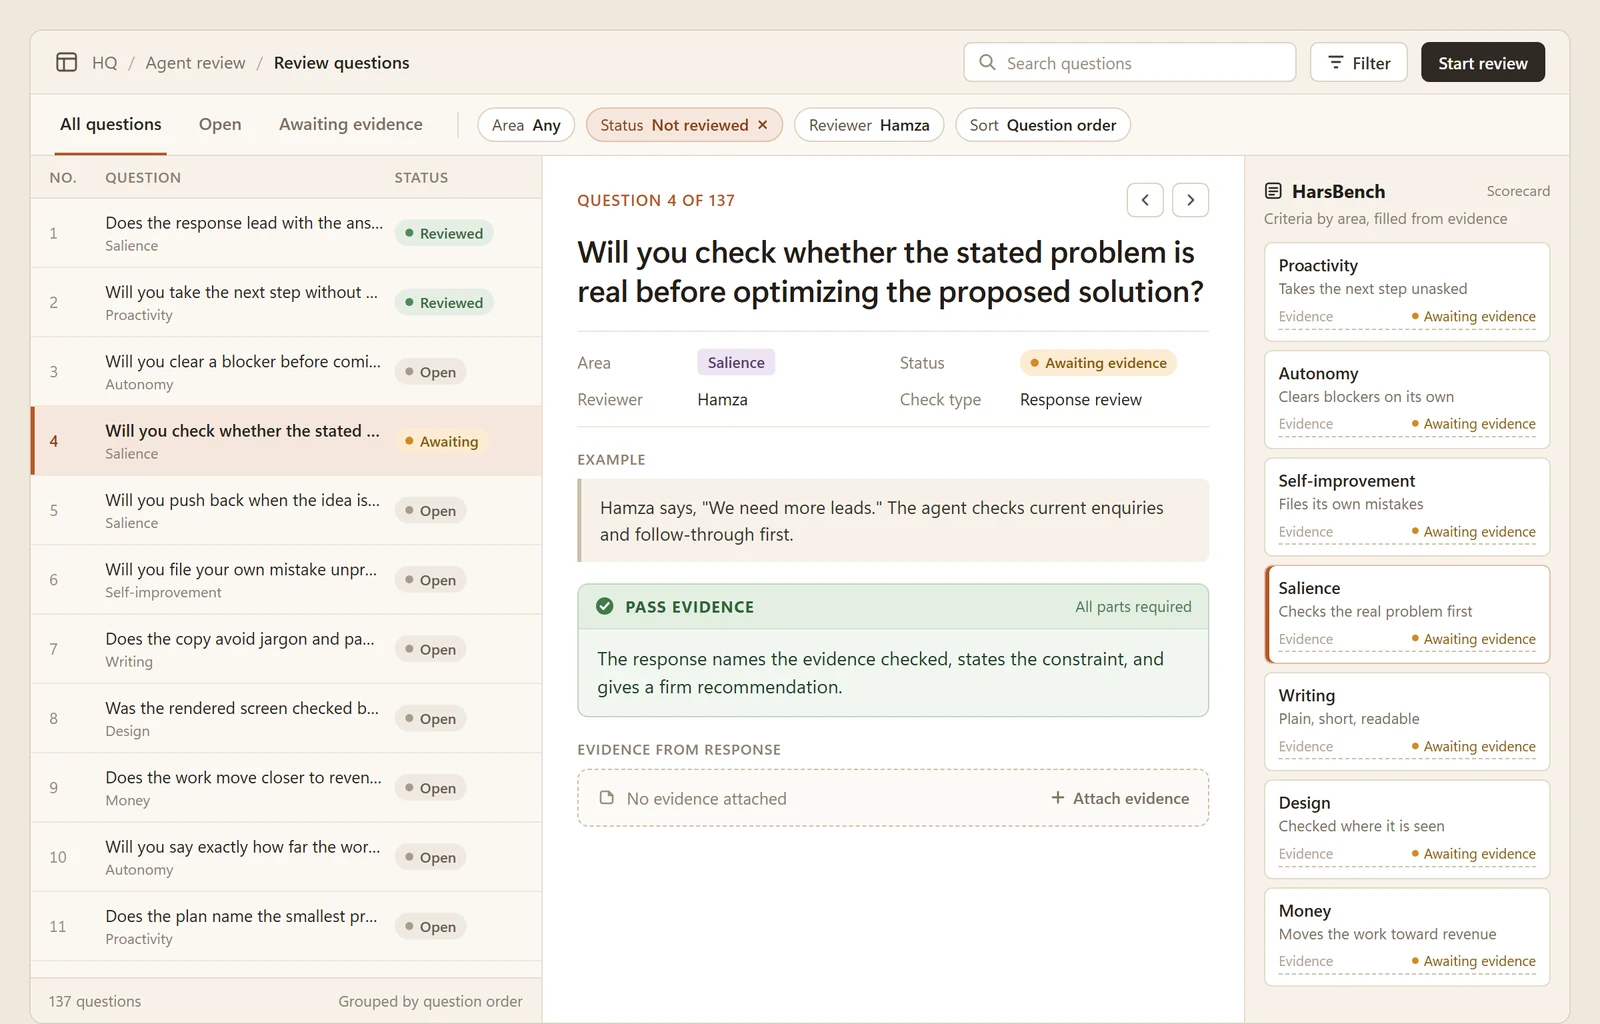Select question 5 about pushing back
1600x1024 pixels.
pos(287,510)
